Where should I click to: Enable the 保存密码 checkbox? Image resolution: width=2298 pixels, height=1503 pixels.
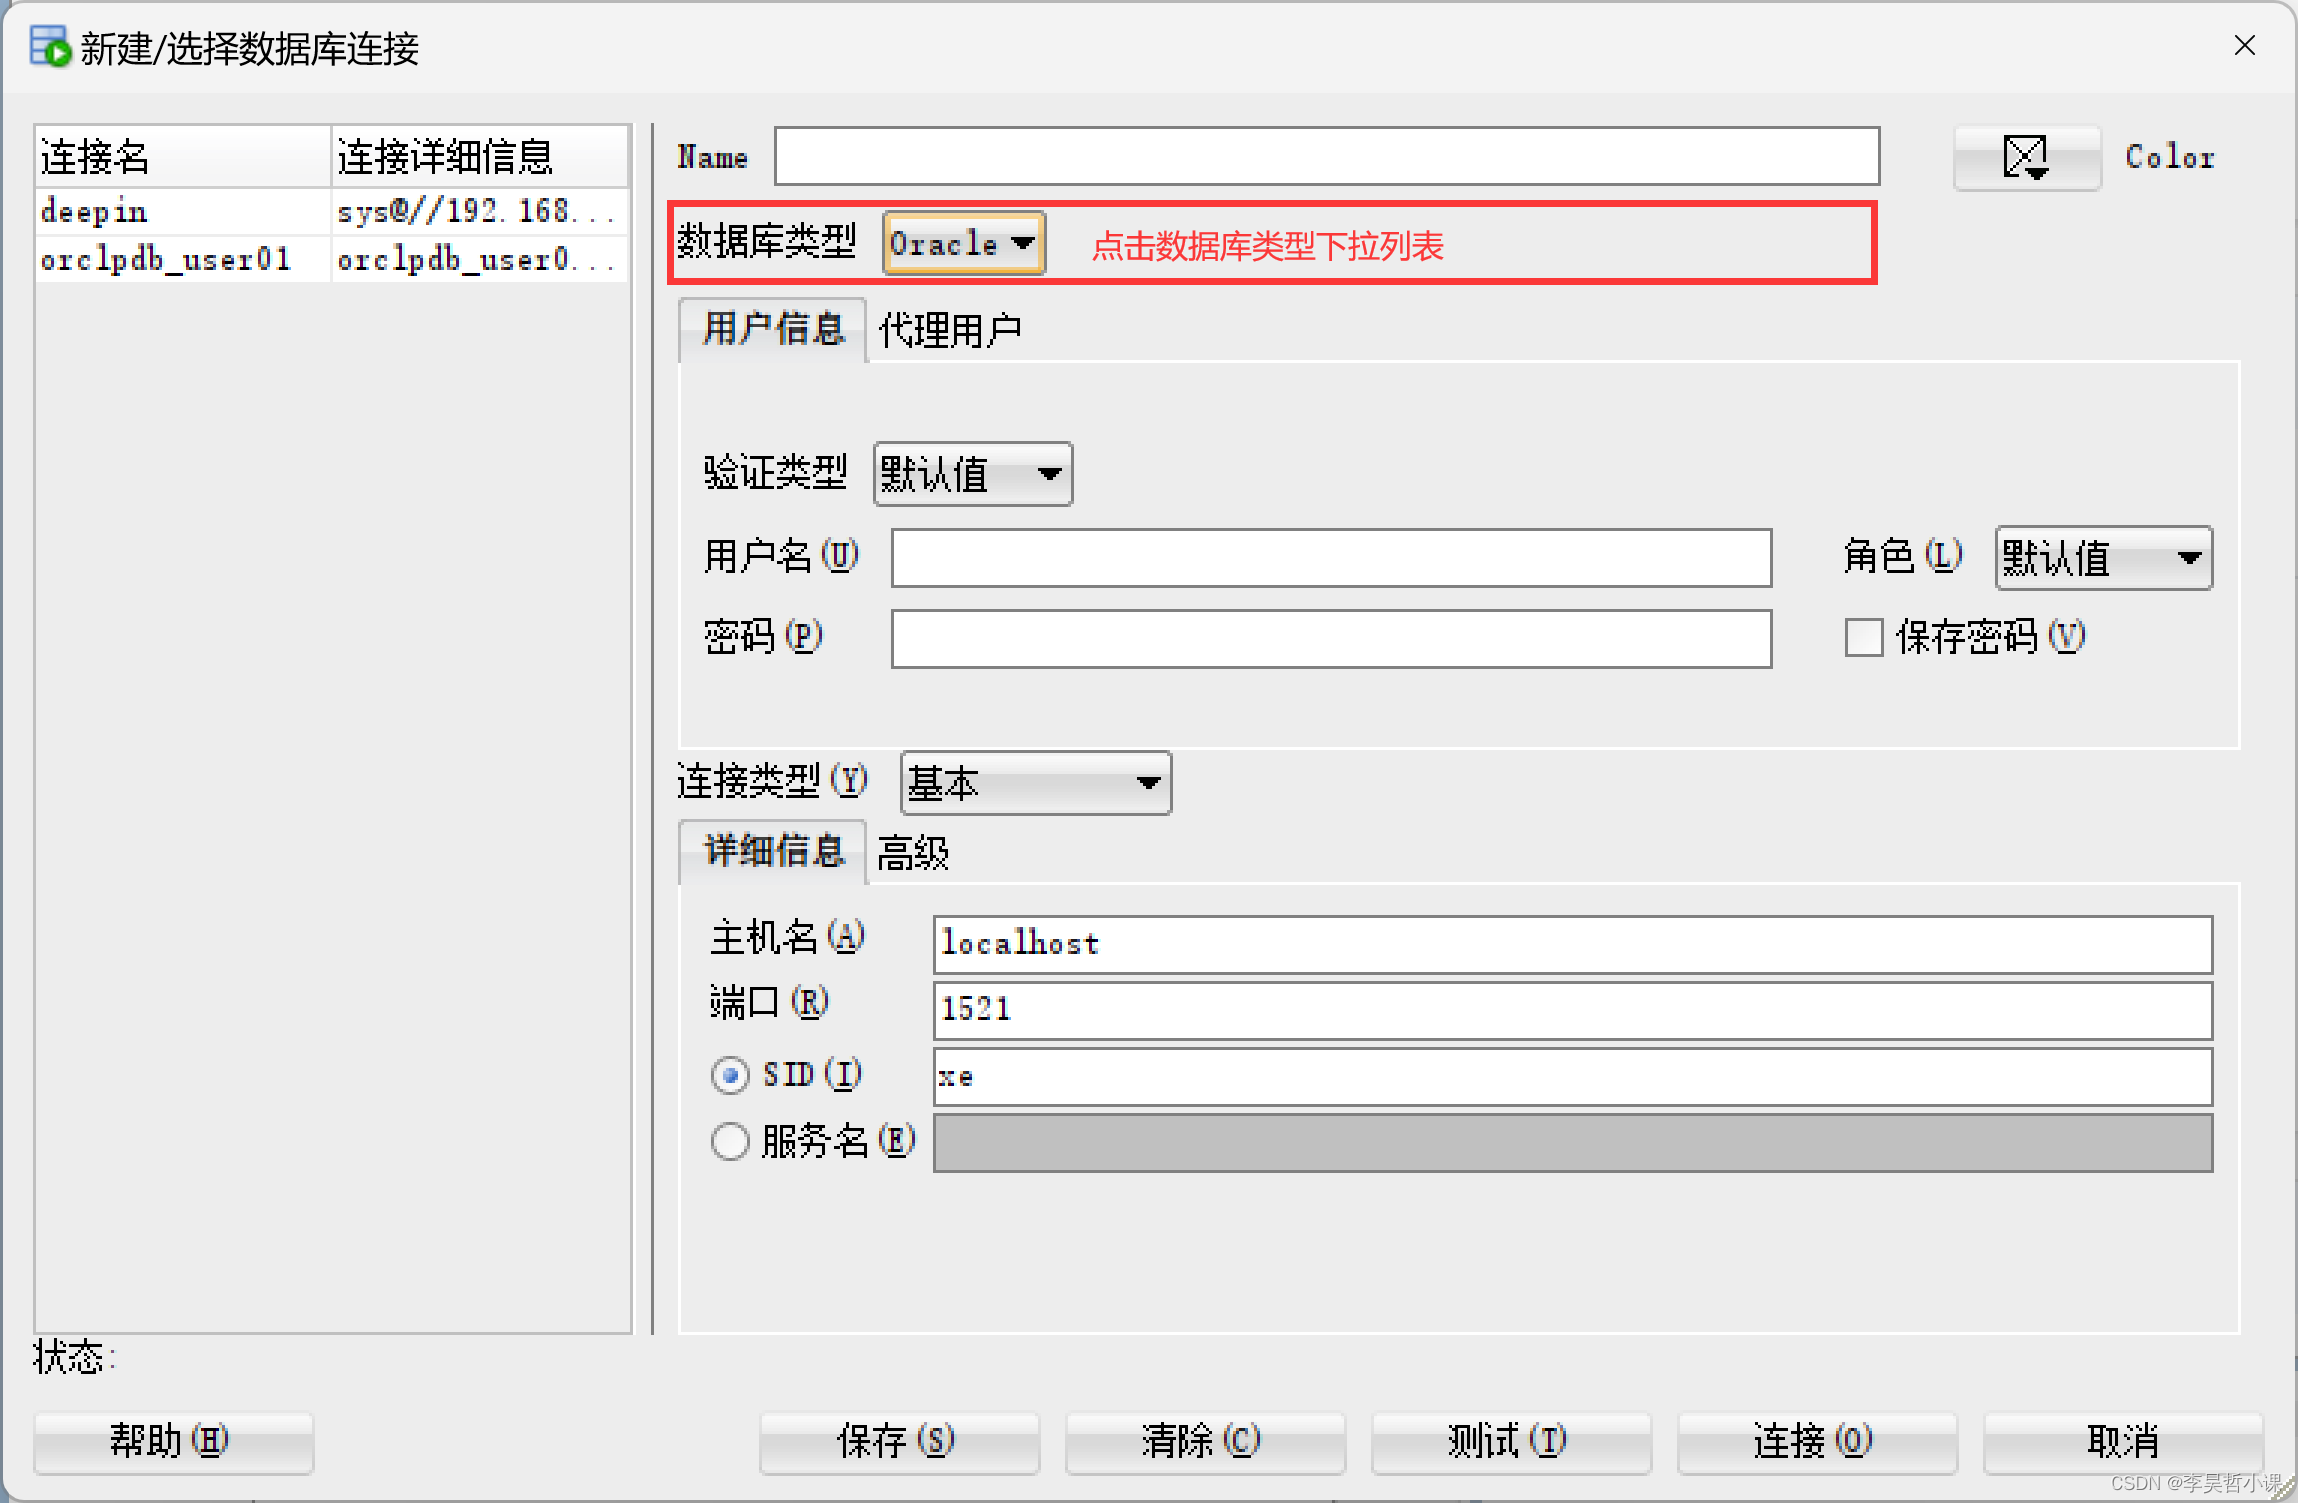click(1863, 637)
